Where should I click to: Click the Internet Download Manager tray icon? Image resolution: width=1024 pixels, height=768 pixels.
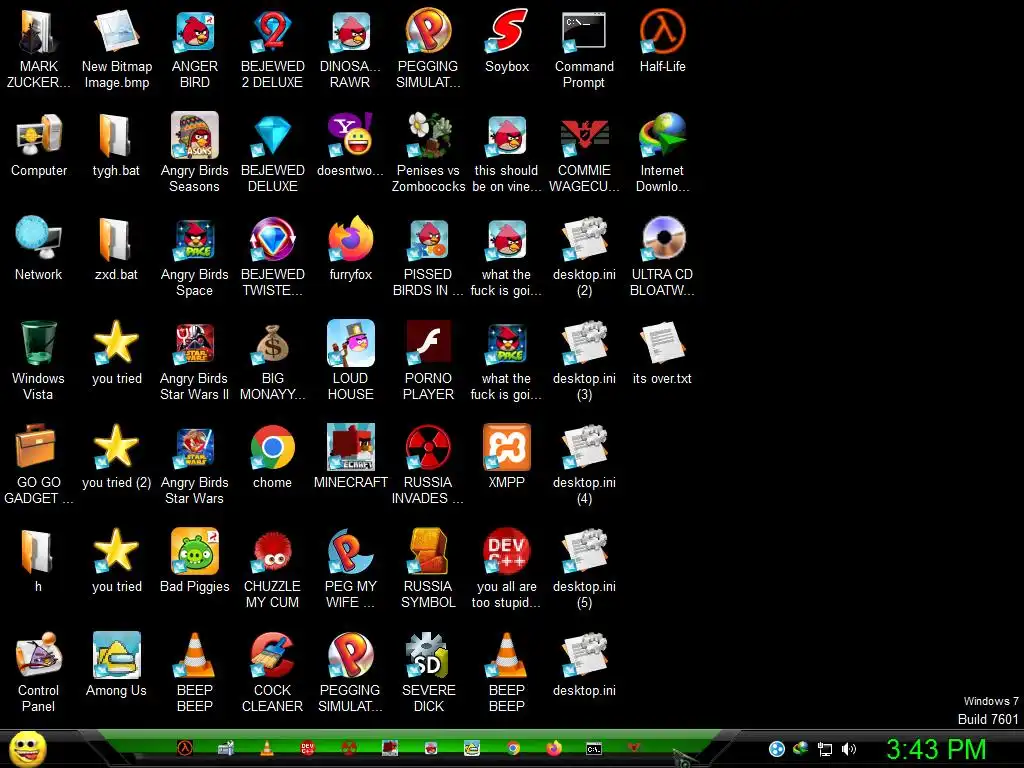coord(801,748)
